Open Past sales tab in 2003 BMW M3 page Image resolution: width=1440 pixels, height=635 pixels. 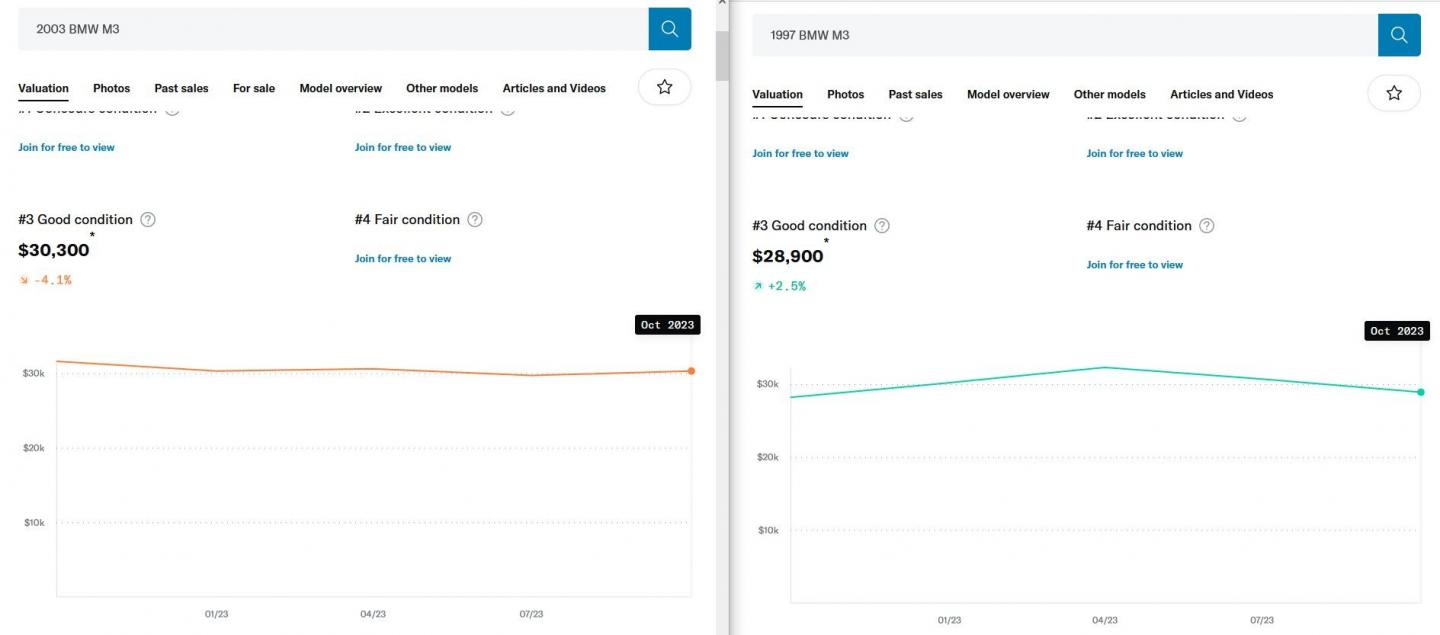click(x=181, y=88)
